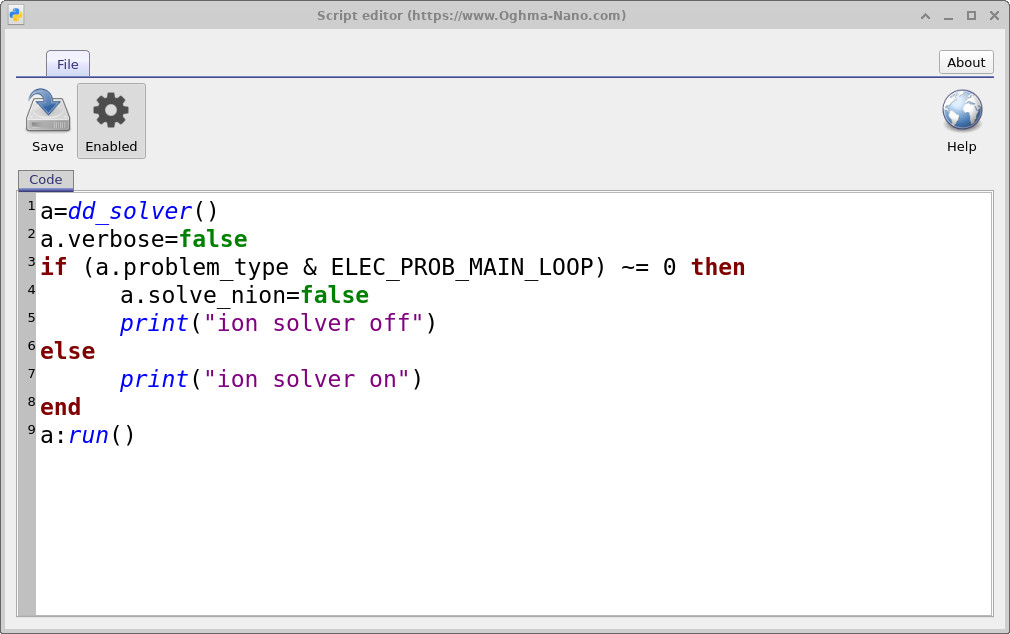
Task: Close the Script editor window
Action: click(x=993, y=15)
